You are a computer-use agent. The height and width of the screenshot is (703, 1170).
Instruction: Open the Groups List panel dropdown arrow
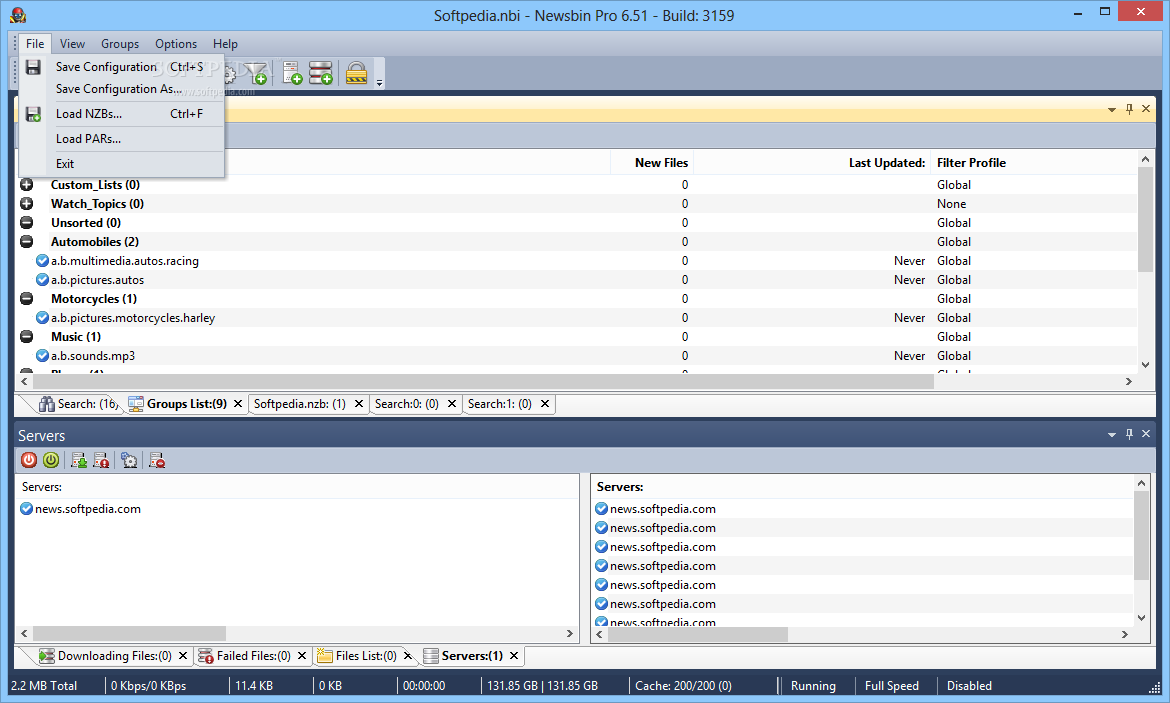click(x=1112, y=110)
